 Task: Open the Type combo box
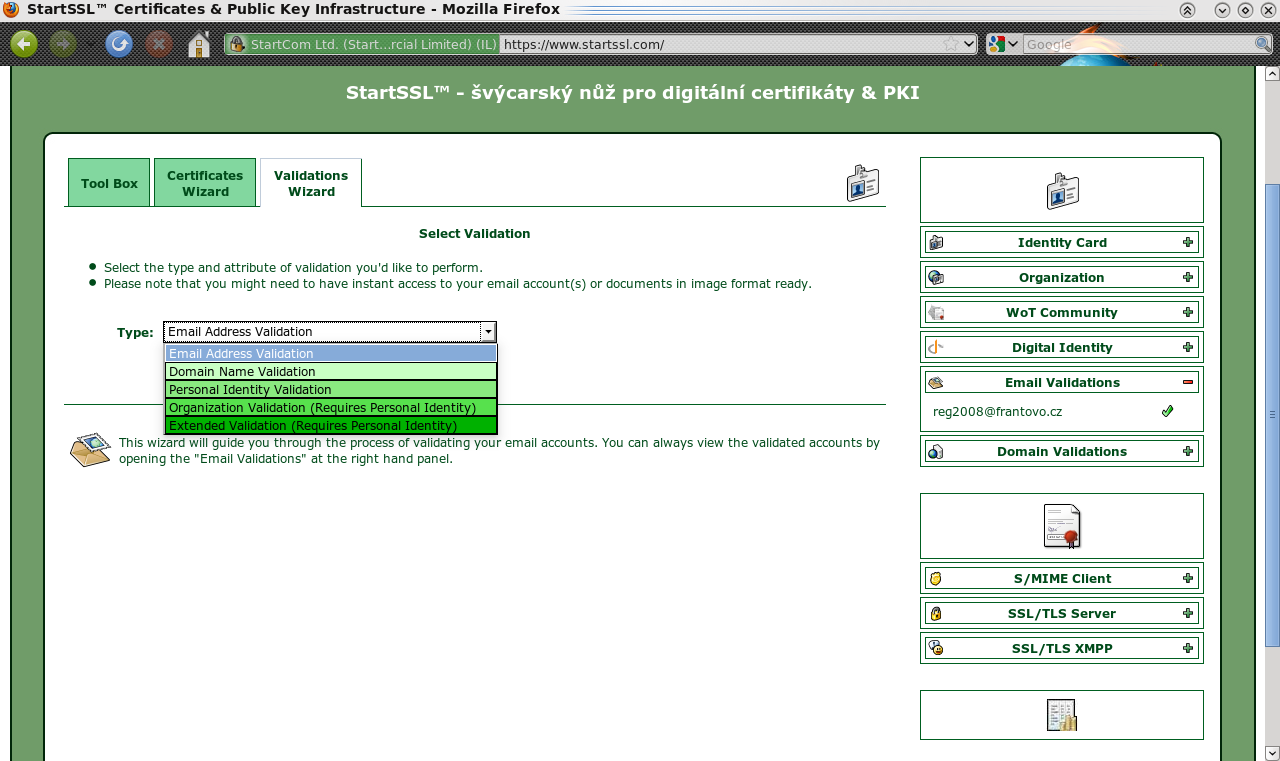(330, 332)
